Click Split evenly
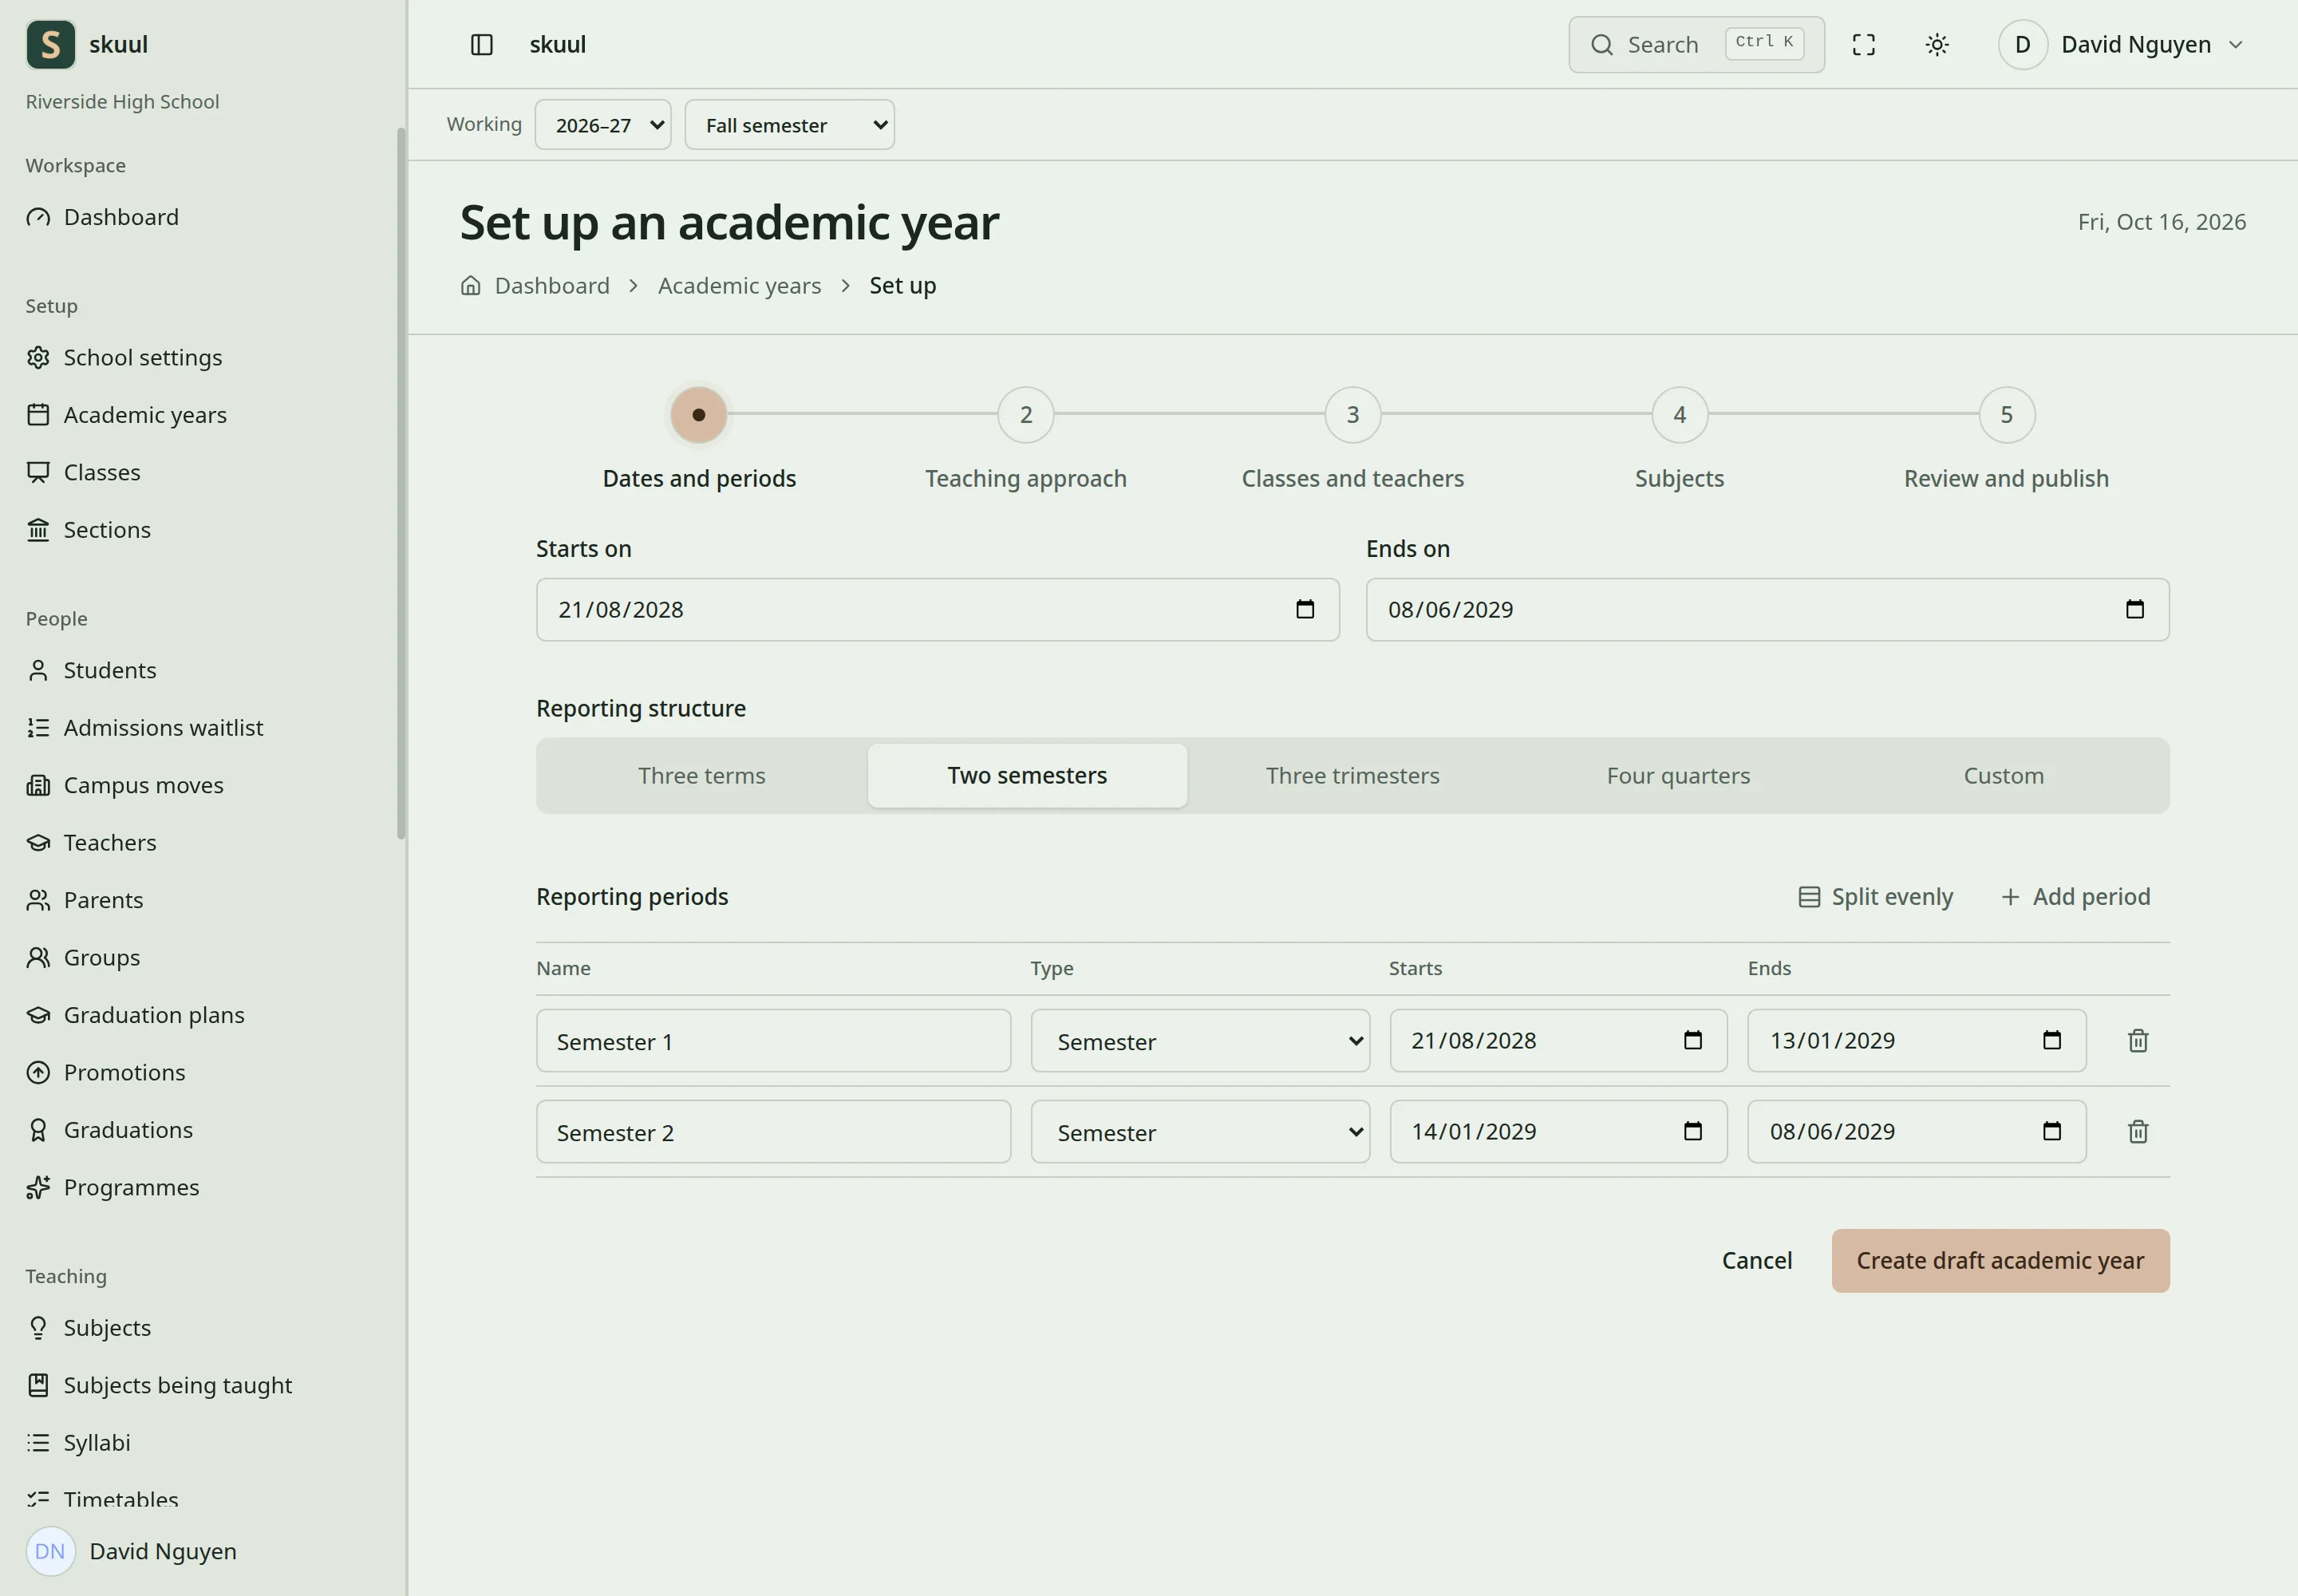 coord(1875,897)
